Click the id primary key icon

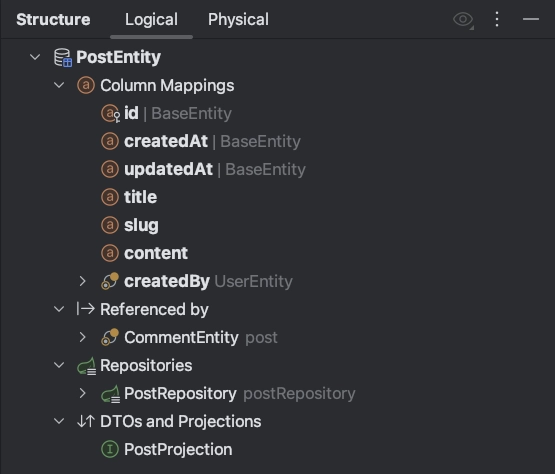(x=110, y=113)
